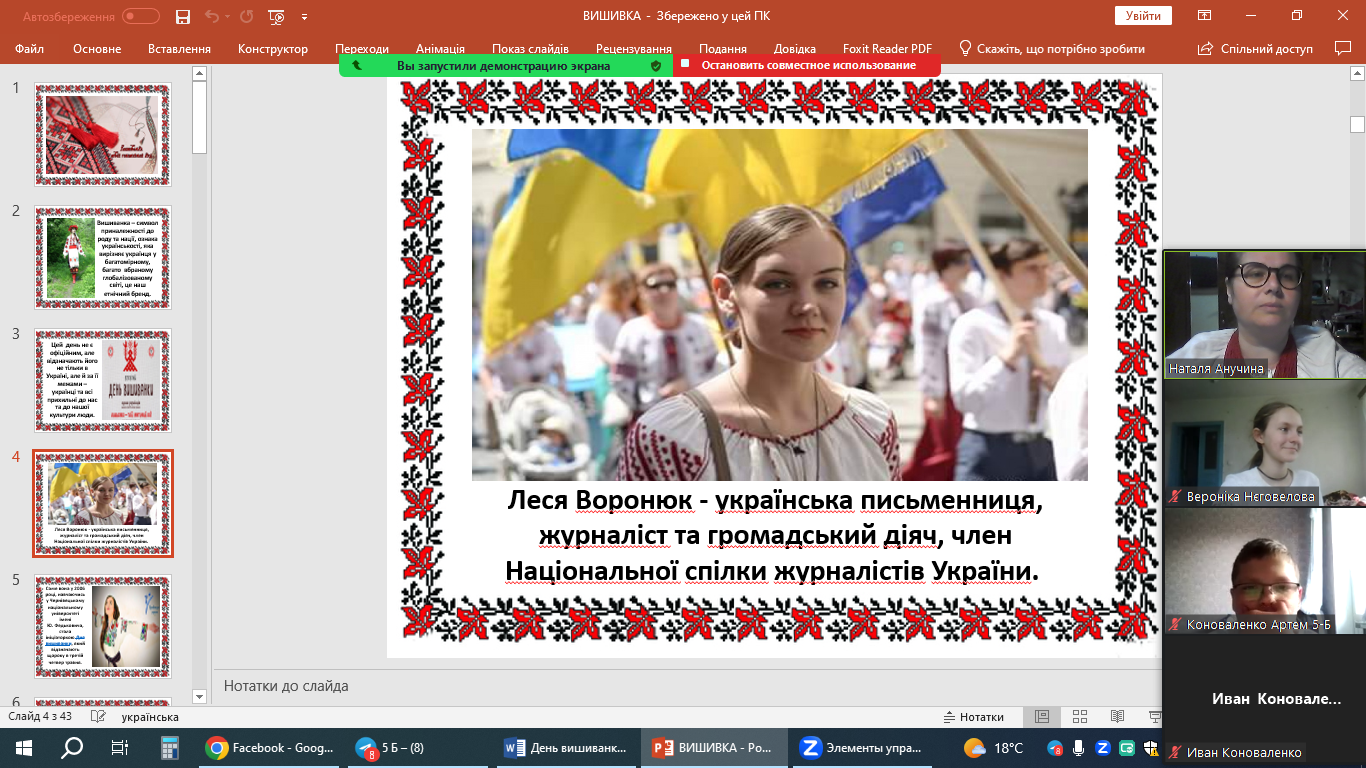The height and width of the screenshot is (768, 1366).
Task: Open the comments speech bubble icon
Action: [1343, 48]
